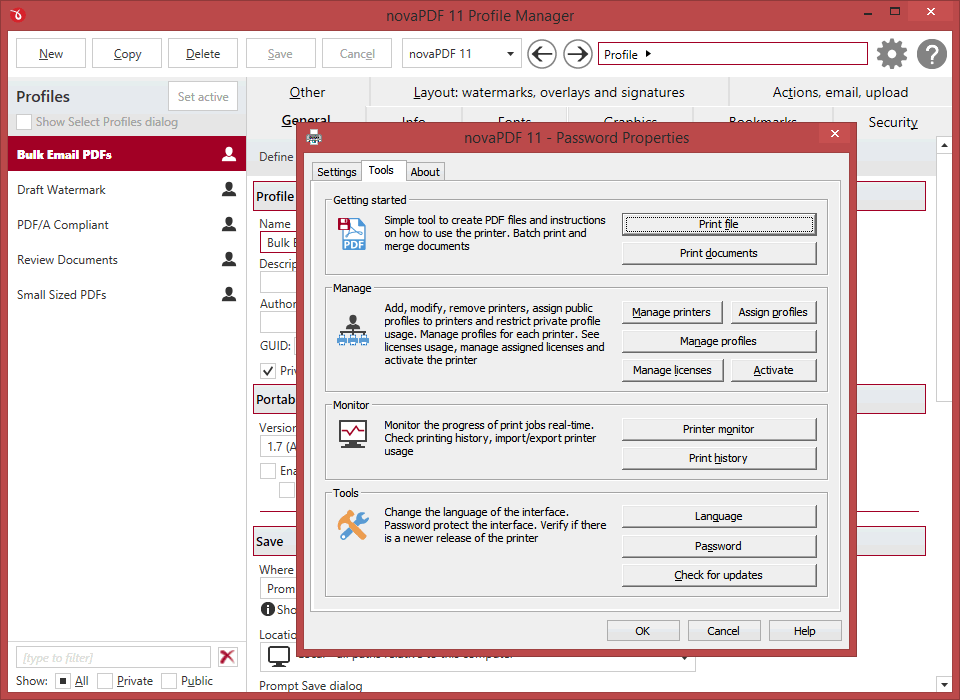Click user icon beside Small Sized PDFs
The width and height of the screenshot is (960, 700).
[229, 295]
